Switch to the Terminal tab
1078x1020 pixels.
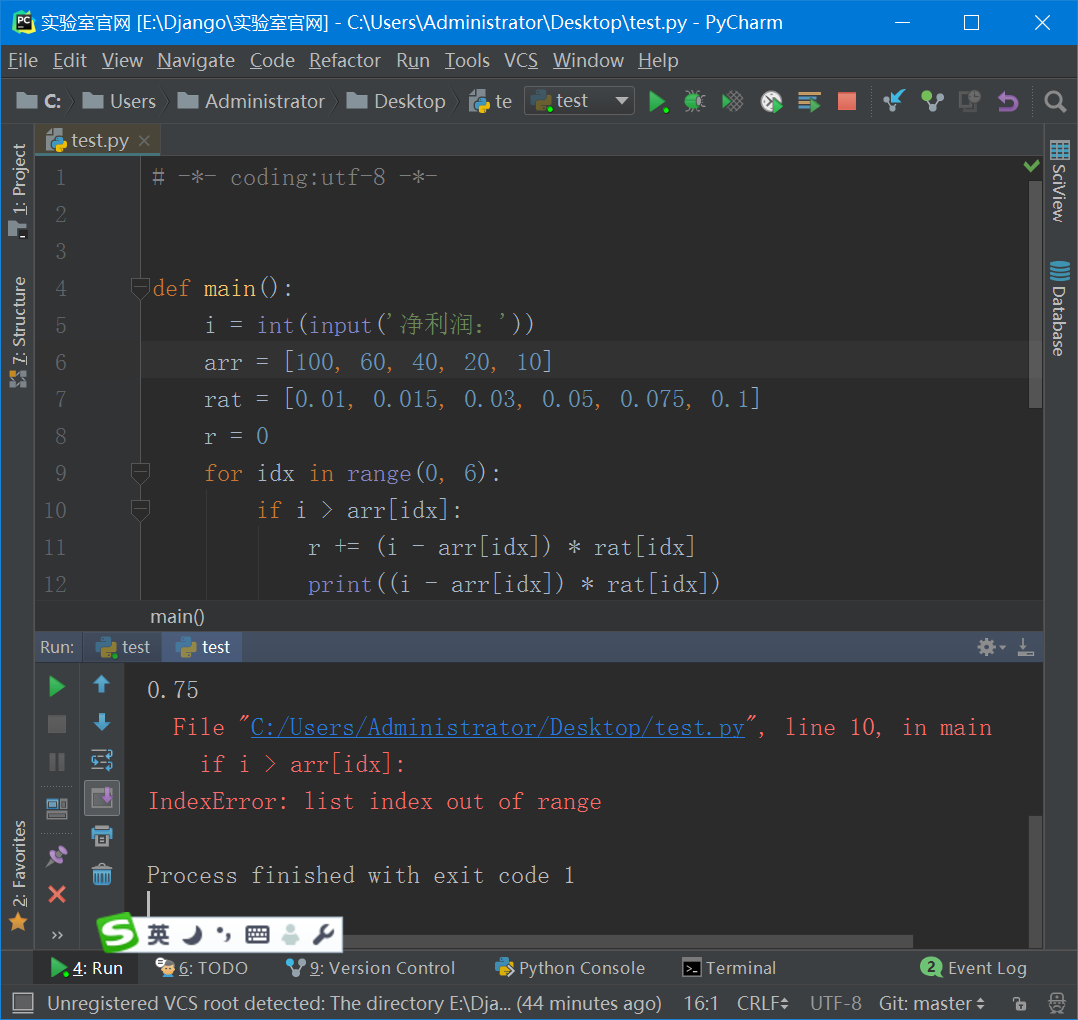point(729,968)
